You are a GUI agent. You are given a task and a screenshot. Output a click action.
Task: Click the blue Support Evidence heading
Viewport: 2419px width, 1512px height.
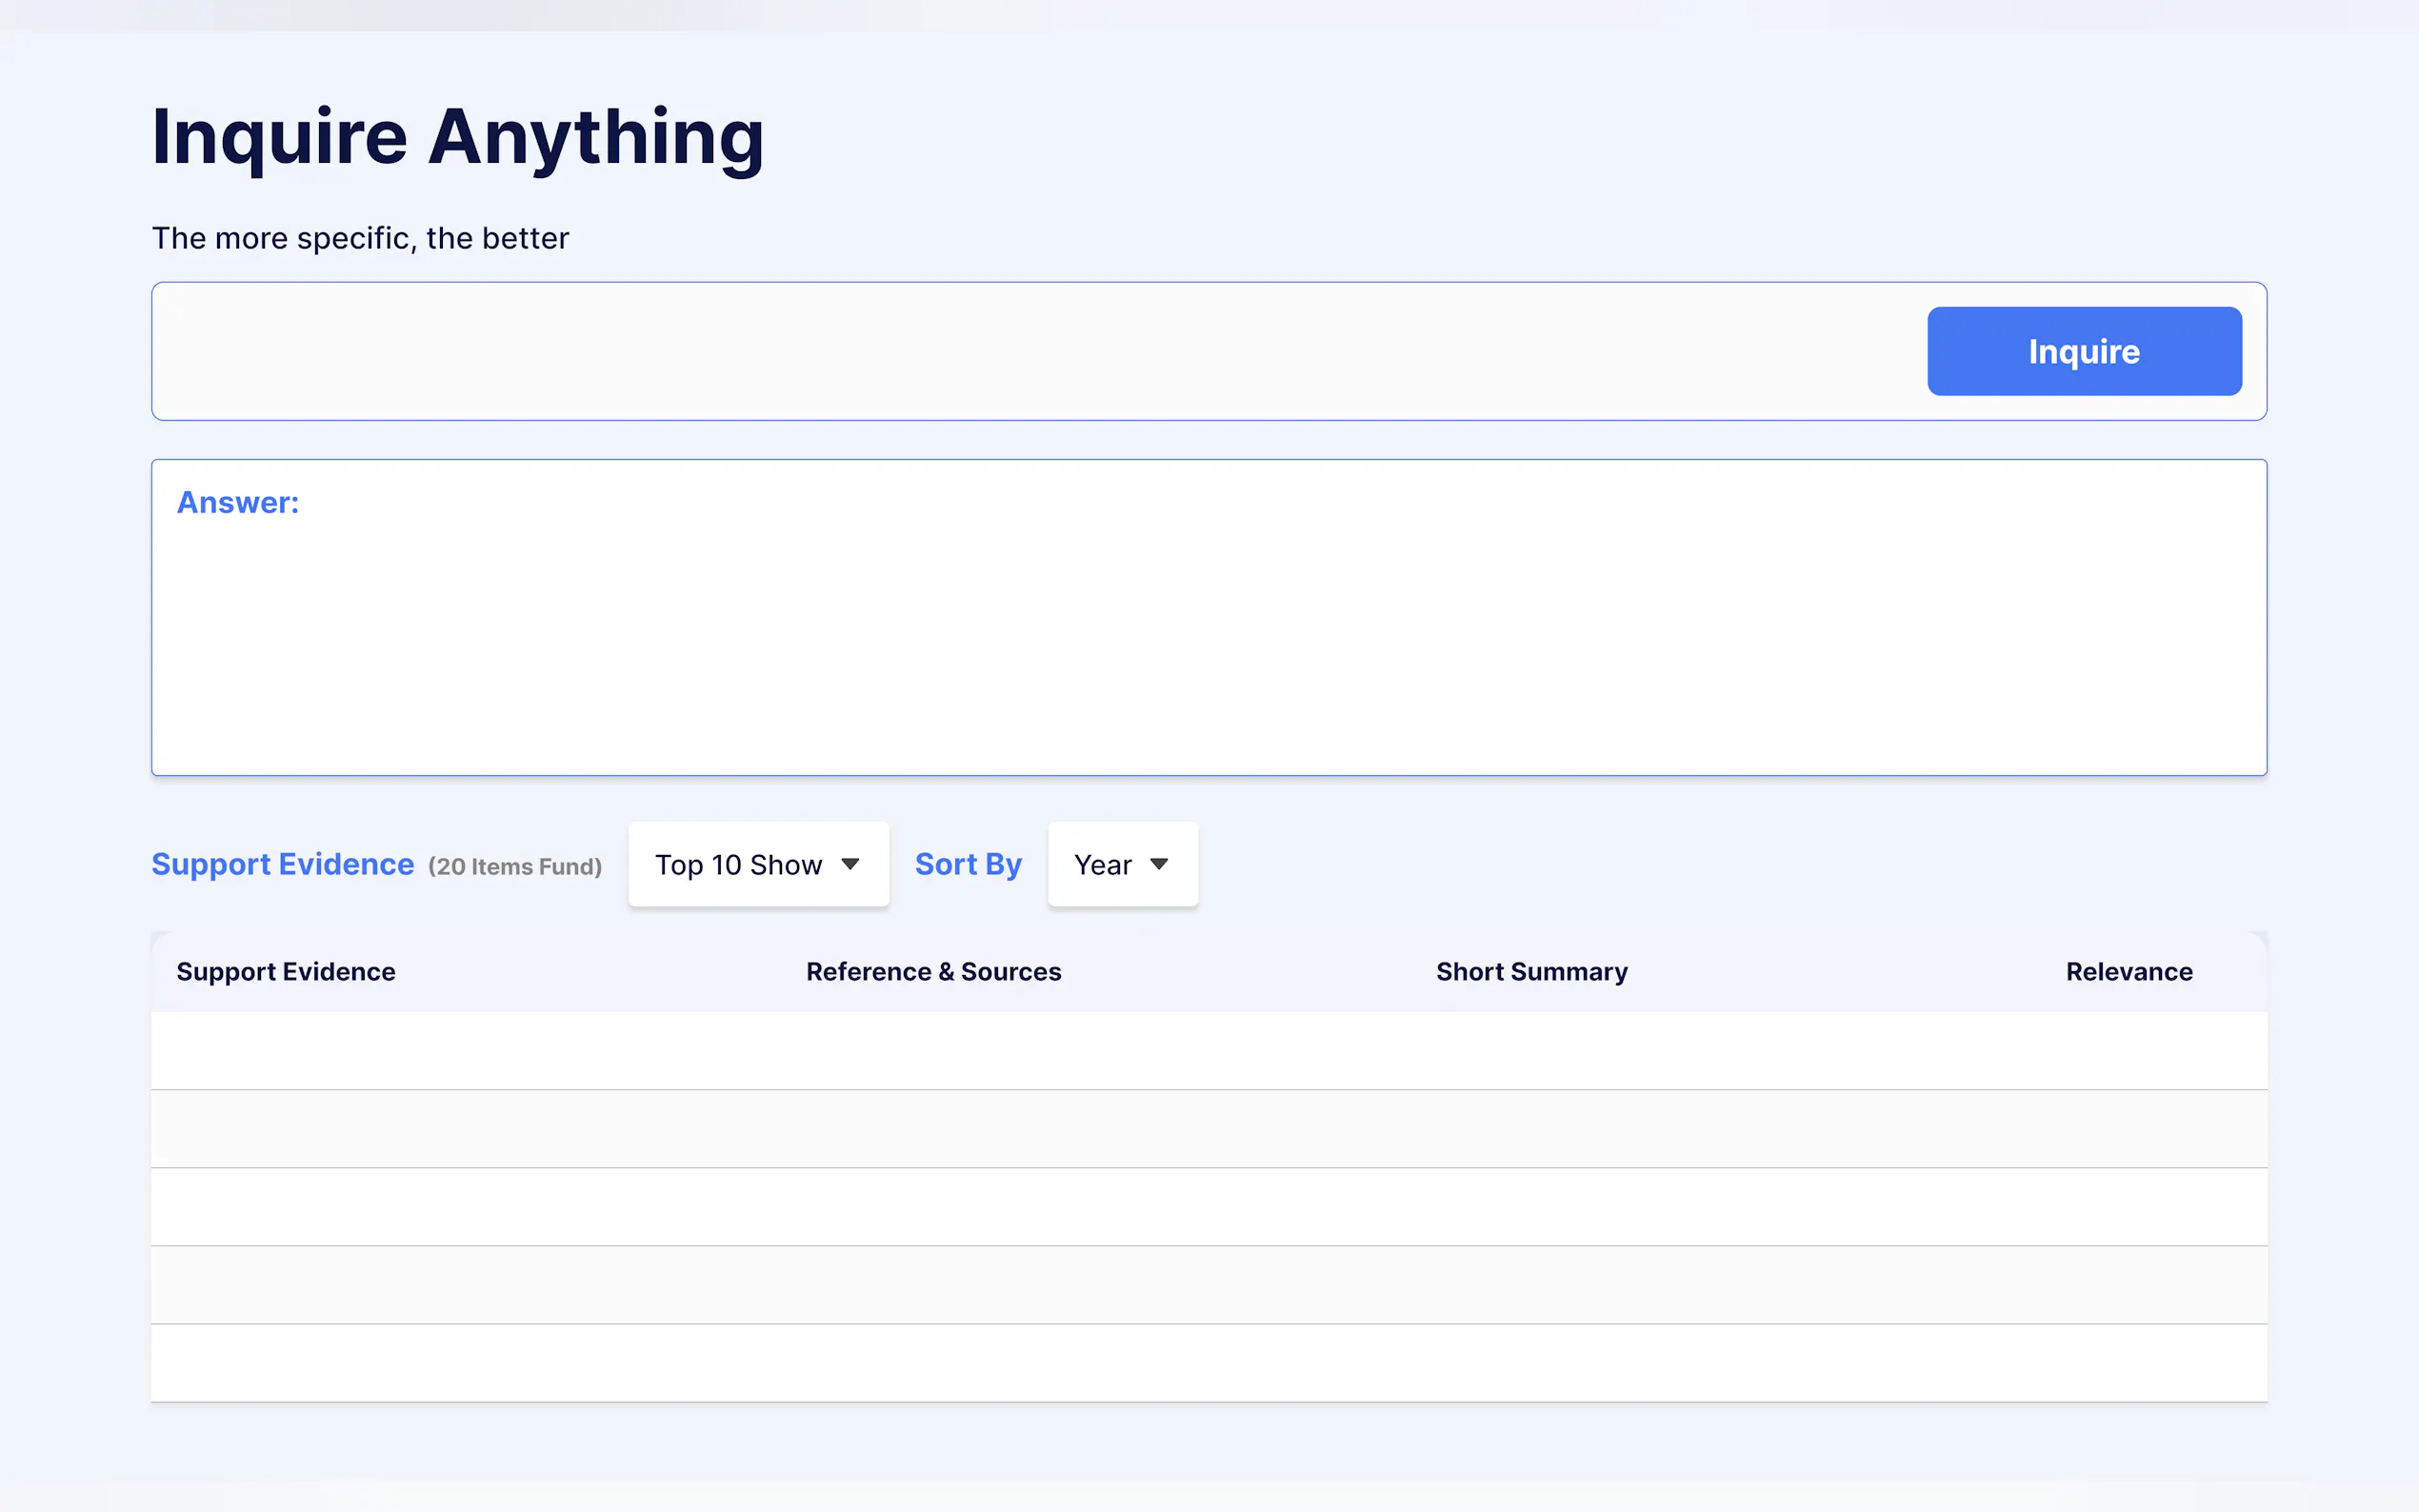[282, 864]
